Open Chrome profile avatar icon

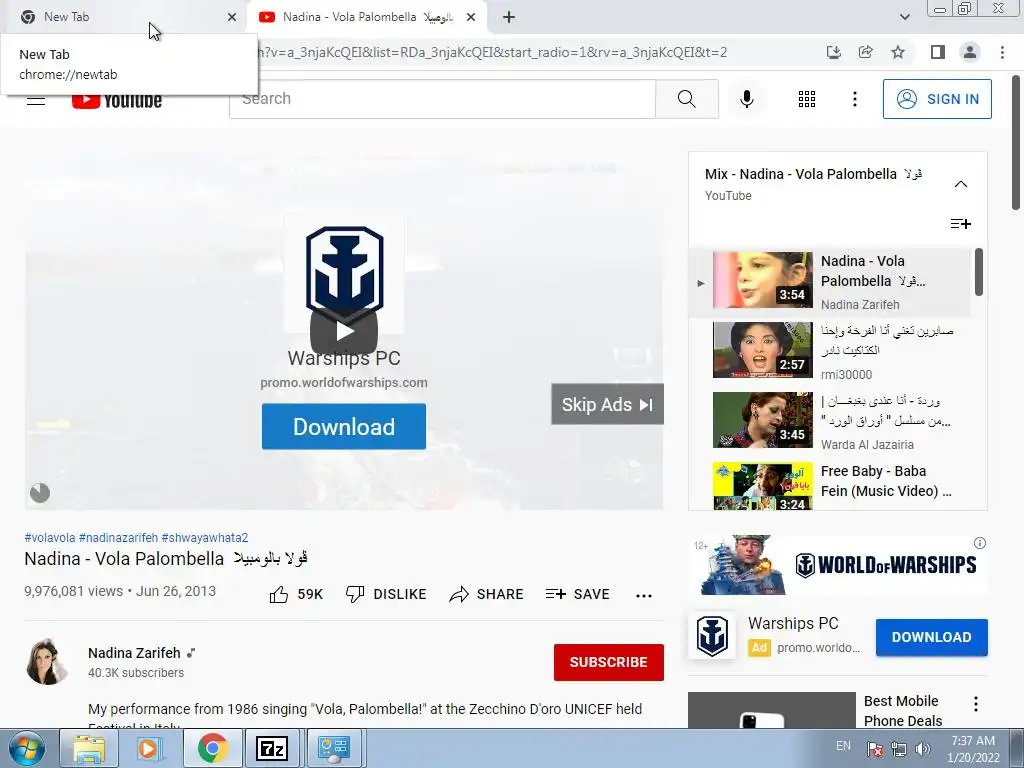[970, 52]
